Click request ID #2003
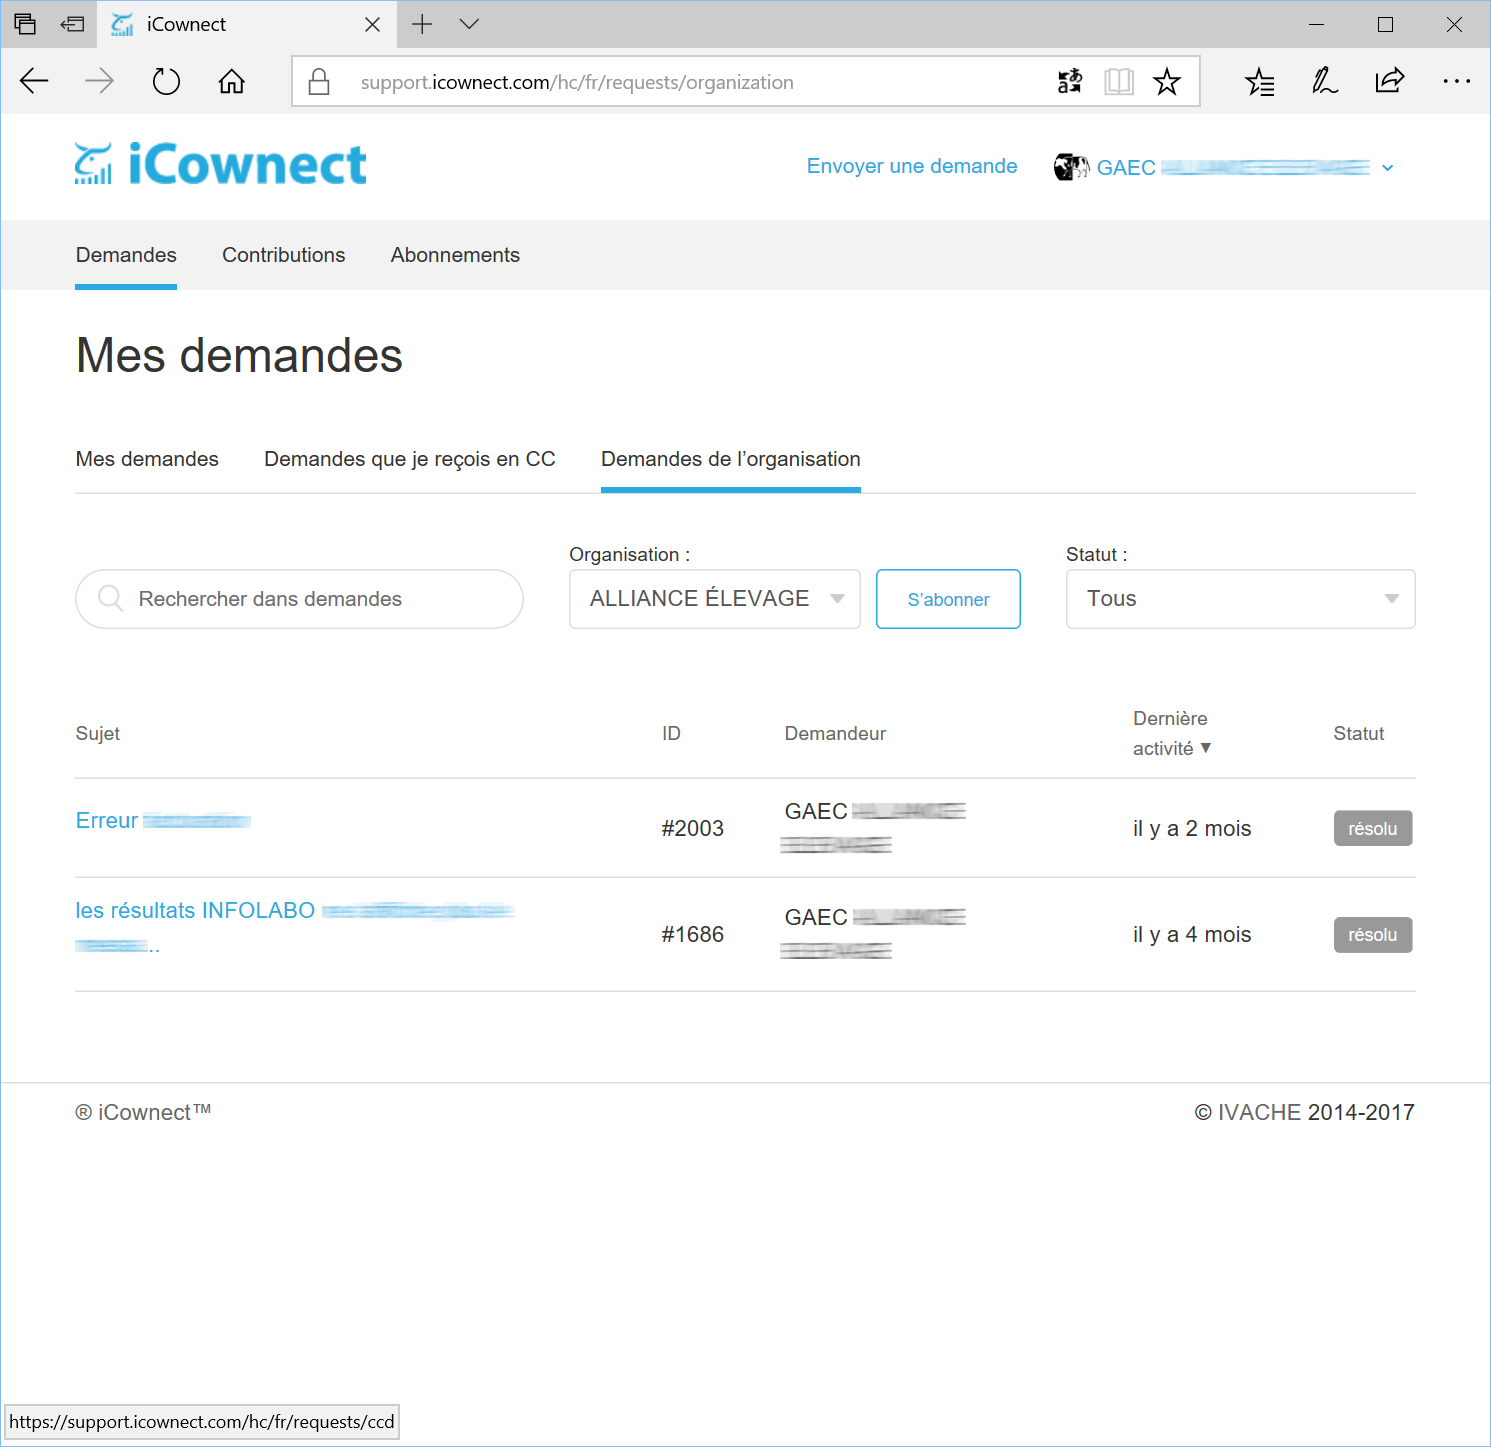1491x1447 pixels. pos(692,828)
